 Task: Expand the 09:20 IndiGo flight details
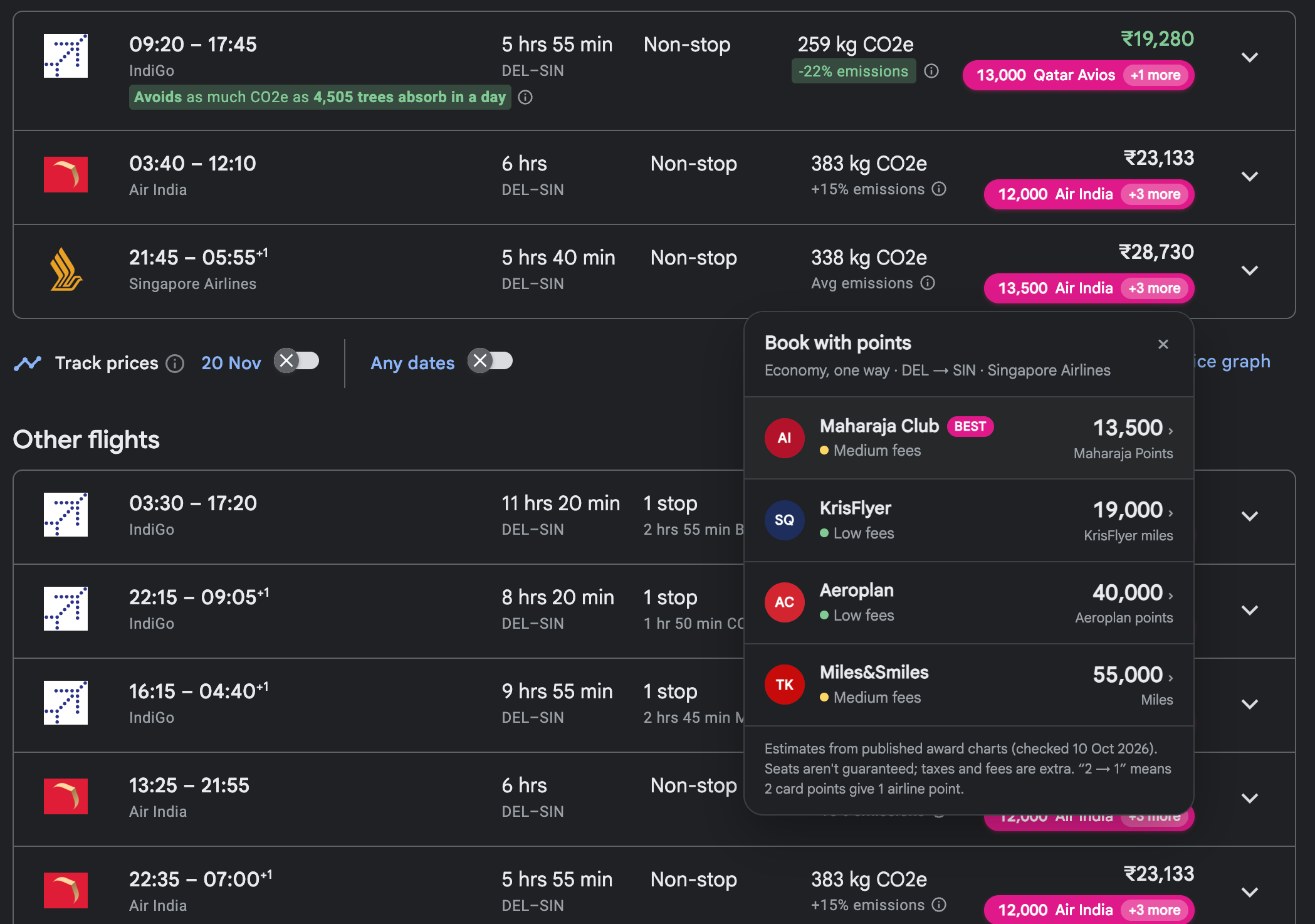pyautogui.click(x=1249, y=57)
